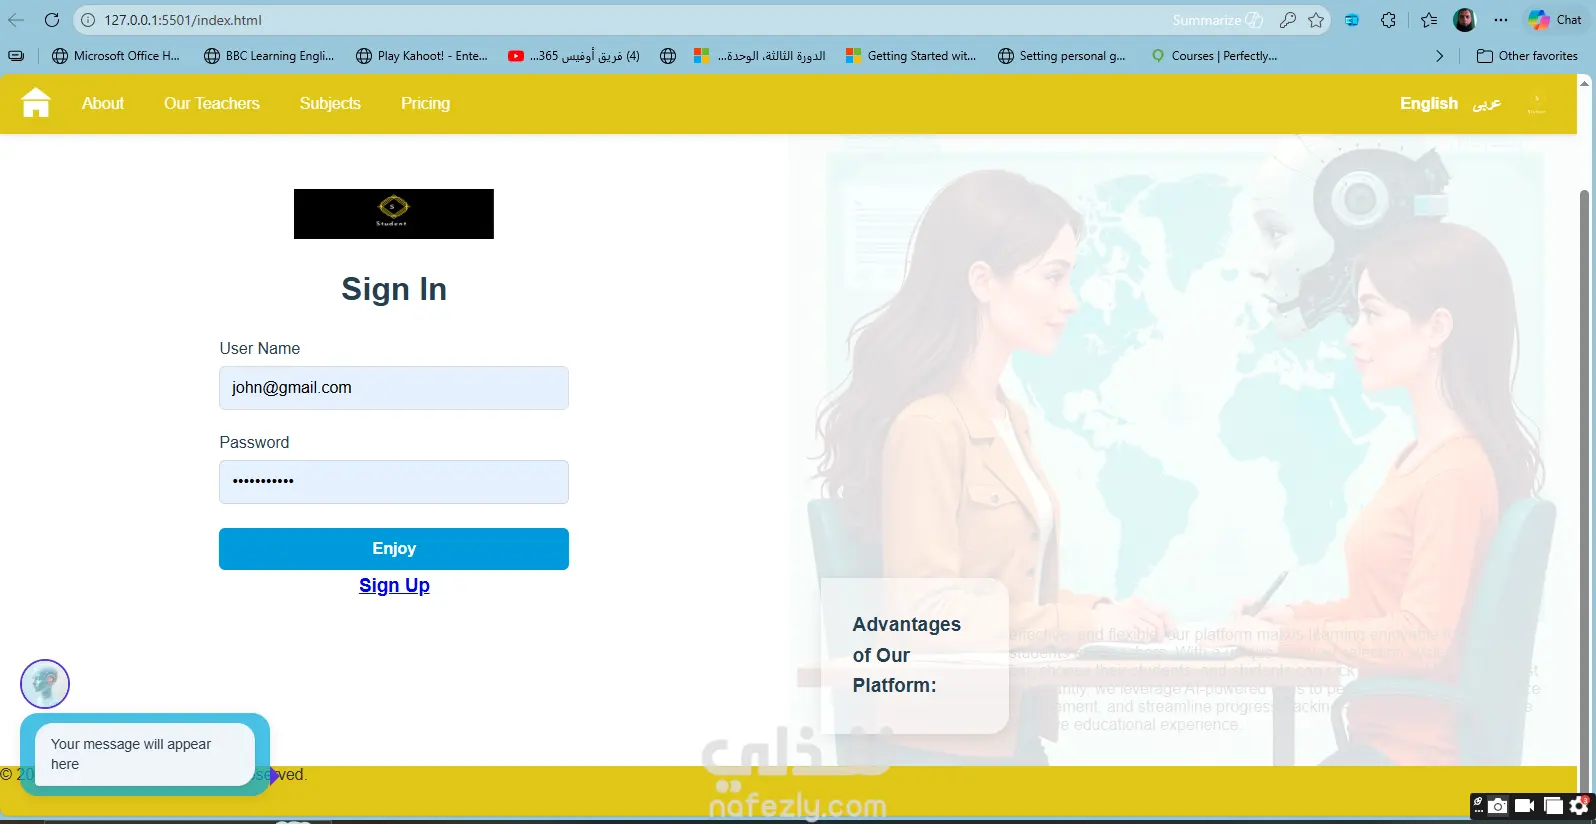Screen dimensions: 1596x824
Task: Click the 'Your message will appear here' bubble
Action: (x=145, y=754)
